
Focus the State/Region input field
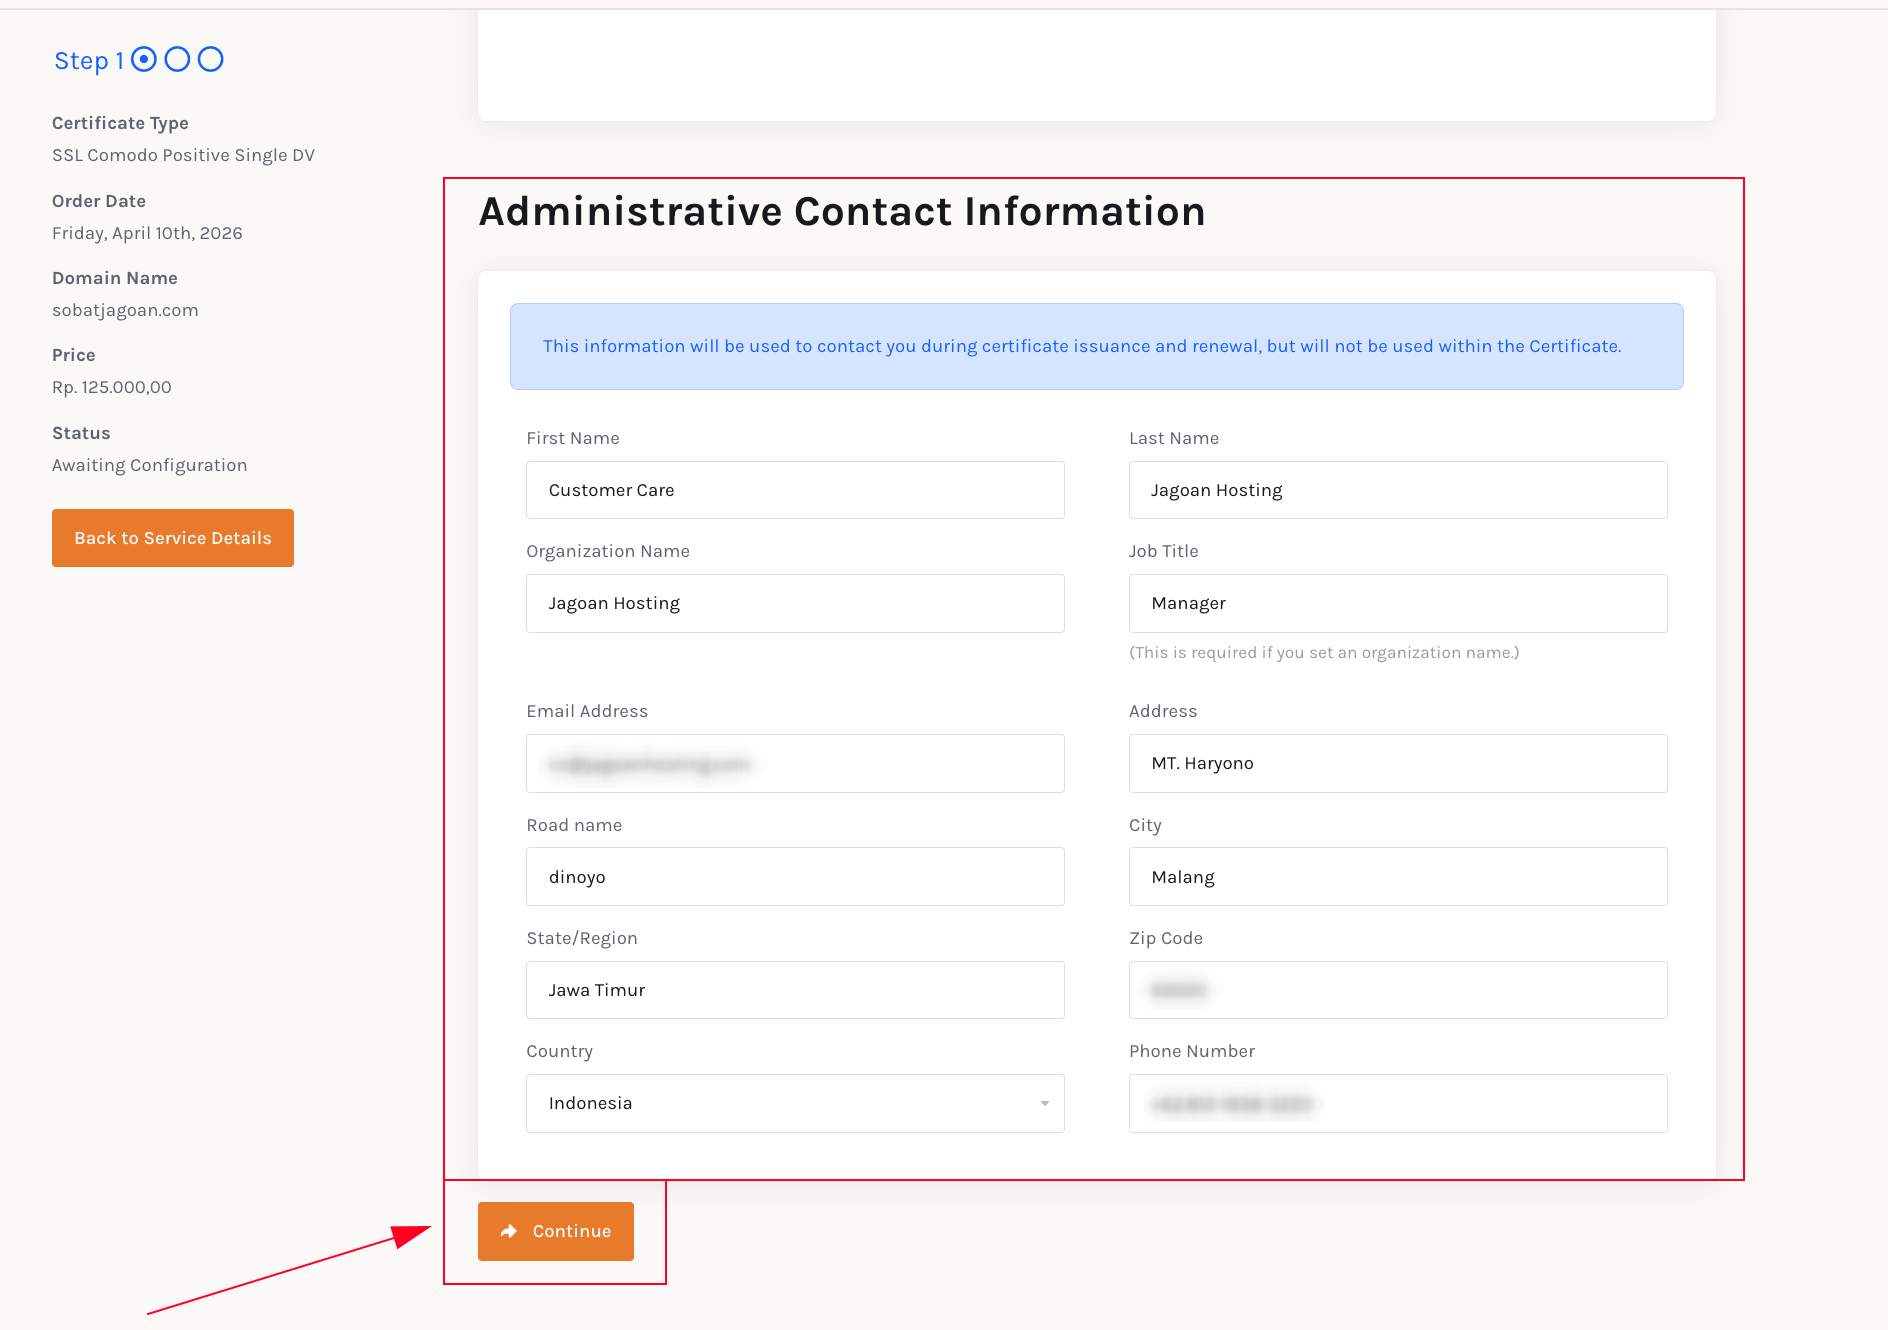794,990
